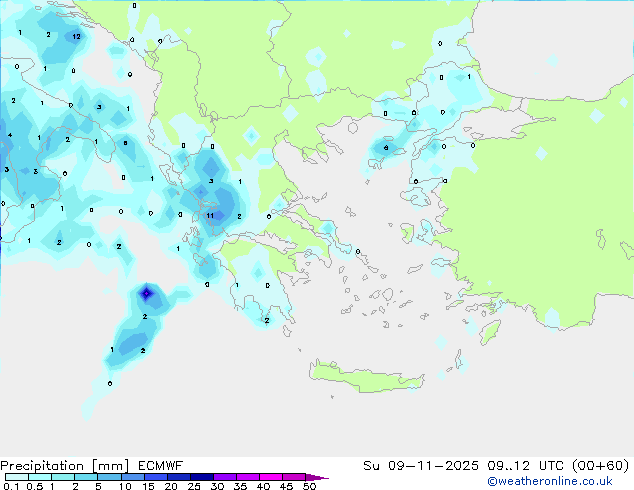Select the 0.1–0.5 mm legend swatch
The height and width of the screenshot is (490, 634).
(17, 477)
